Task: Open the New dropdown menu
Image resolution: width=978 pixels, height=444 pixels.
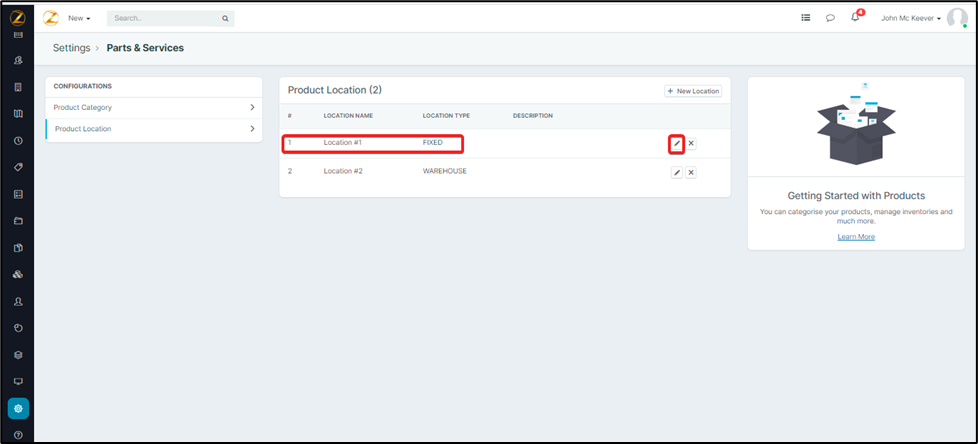Action: pyautogui.click(x=79, y=18)
